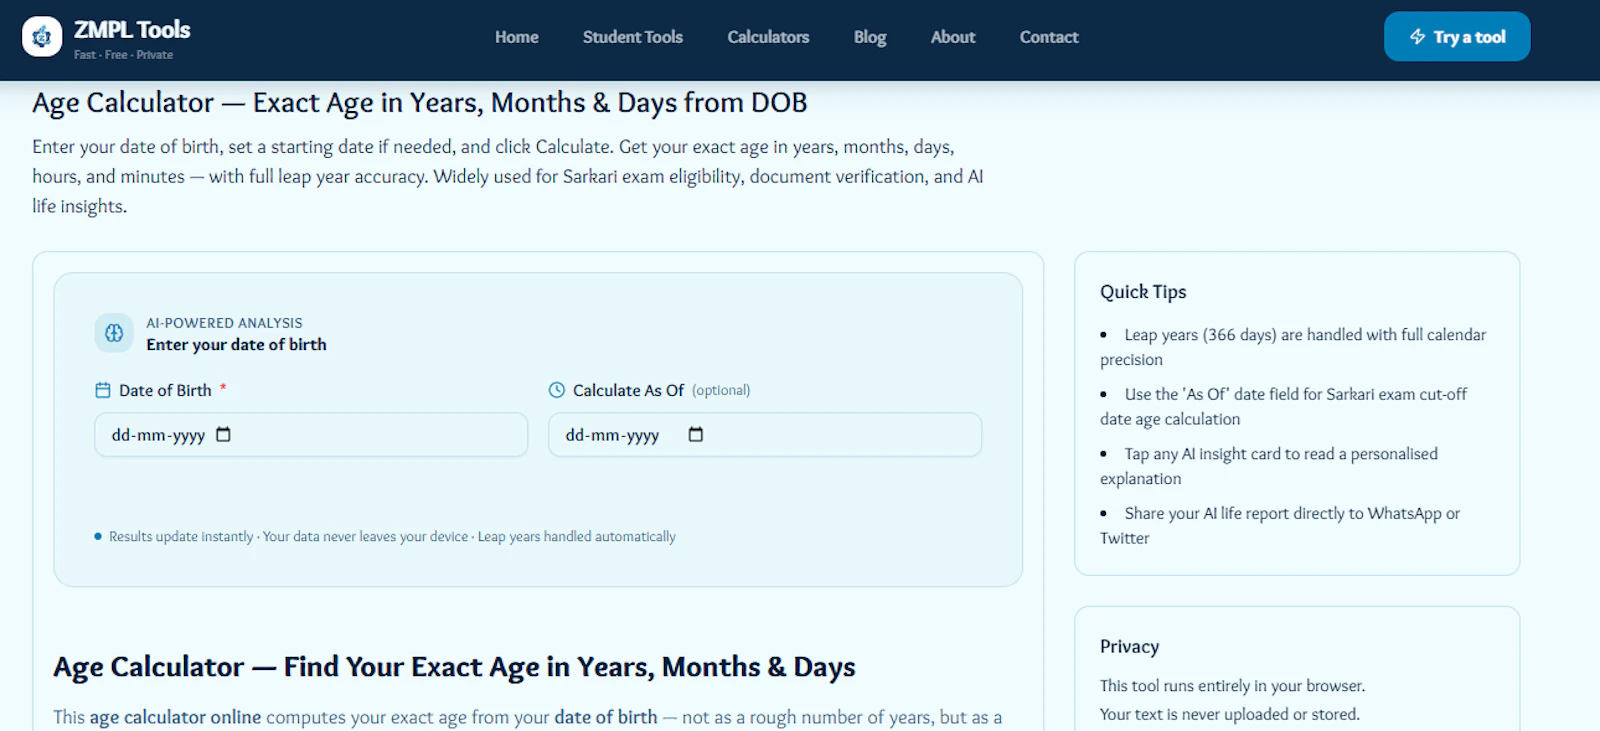This screenshot has width=1600, height=731.
Task: Click the '(optional)' label text
Action: pos(721,390)
